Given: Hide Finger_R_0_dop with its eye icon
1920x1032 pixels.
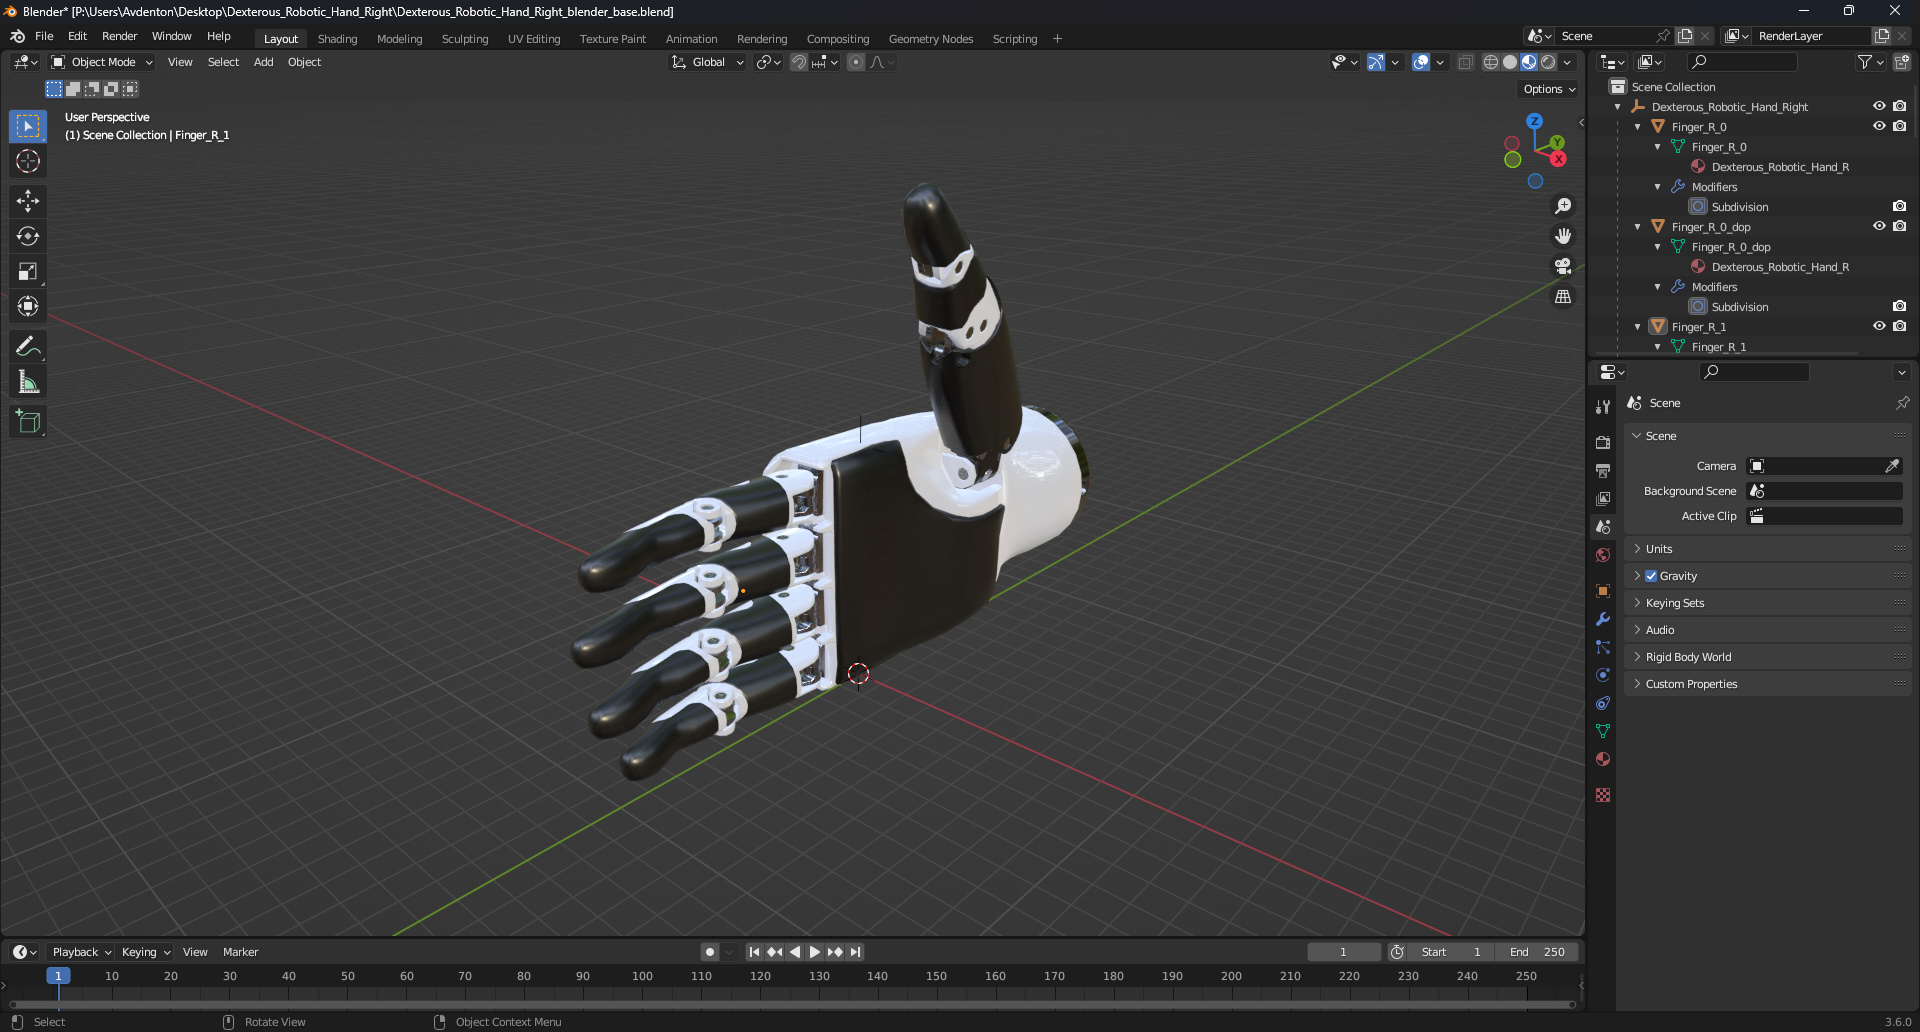Looking at the screenshot, I should pos(1879,226).
